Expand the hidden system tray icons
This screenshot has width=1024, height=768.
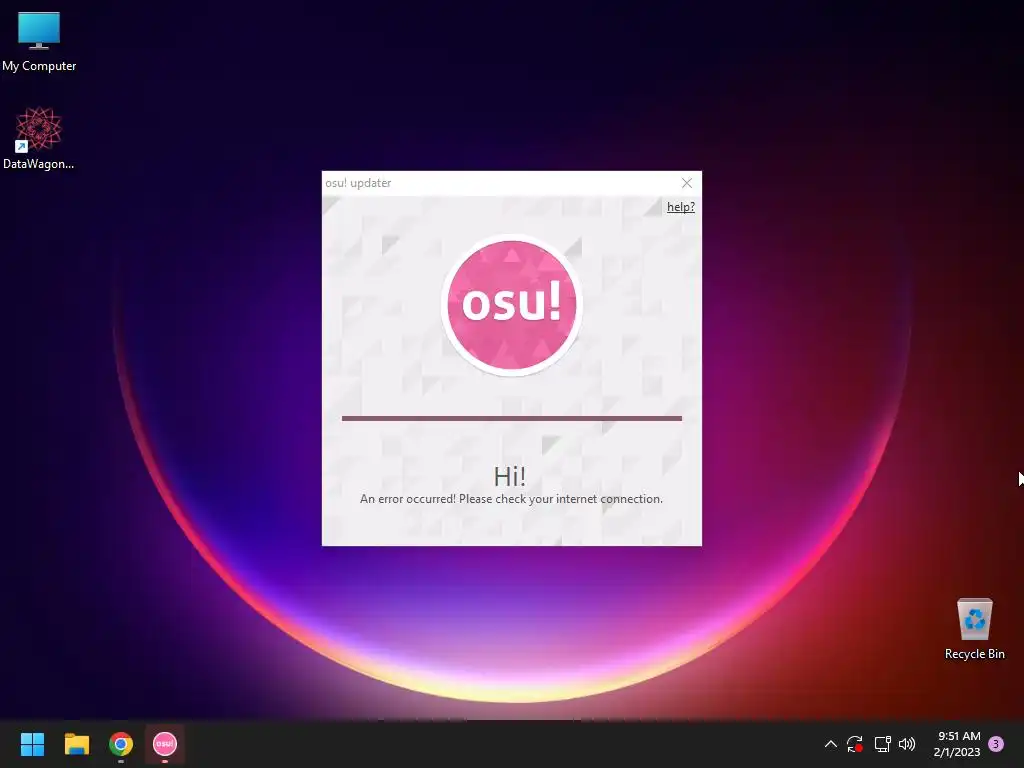pos(831,744)
